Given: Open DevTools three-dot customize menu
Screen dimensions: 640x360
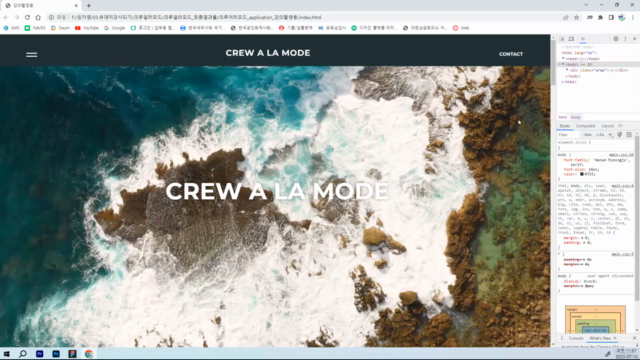Looking at the screenshot, I should click(x=625, y=39).
